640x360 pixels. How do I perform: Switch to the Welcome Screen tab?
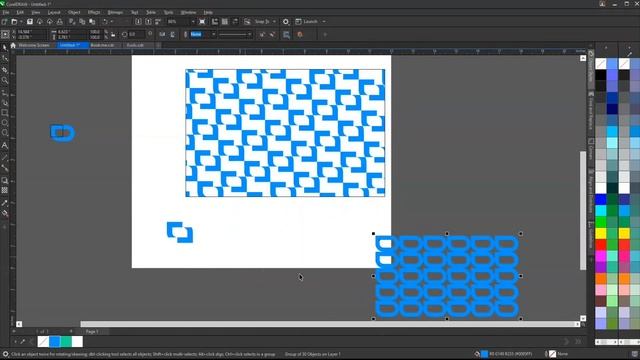click(x=34, y=45)
